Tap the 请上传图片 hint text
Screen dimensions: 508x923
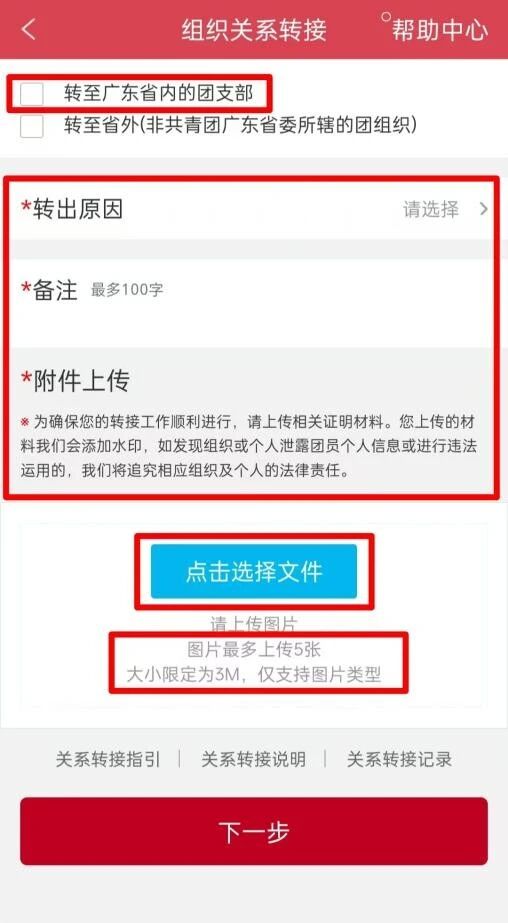tap(254, 624)
